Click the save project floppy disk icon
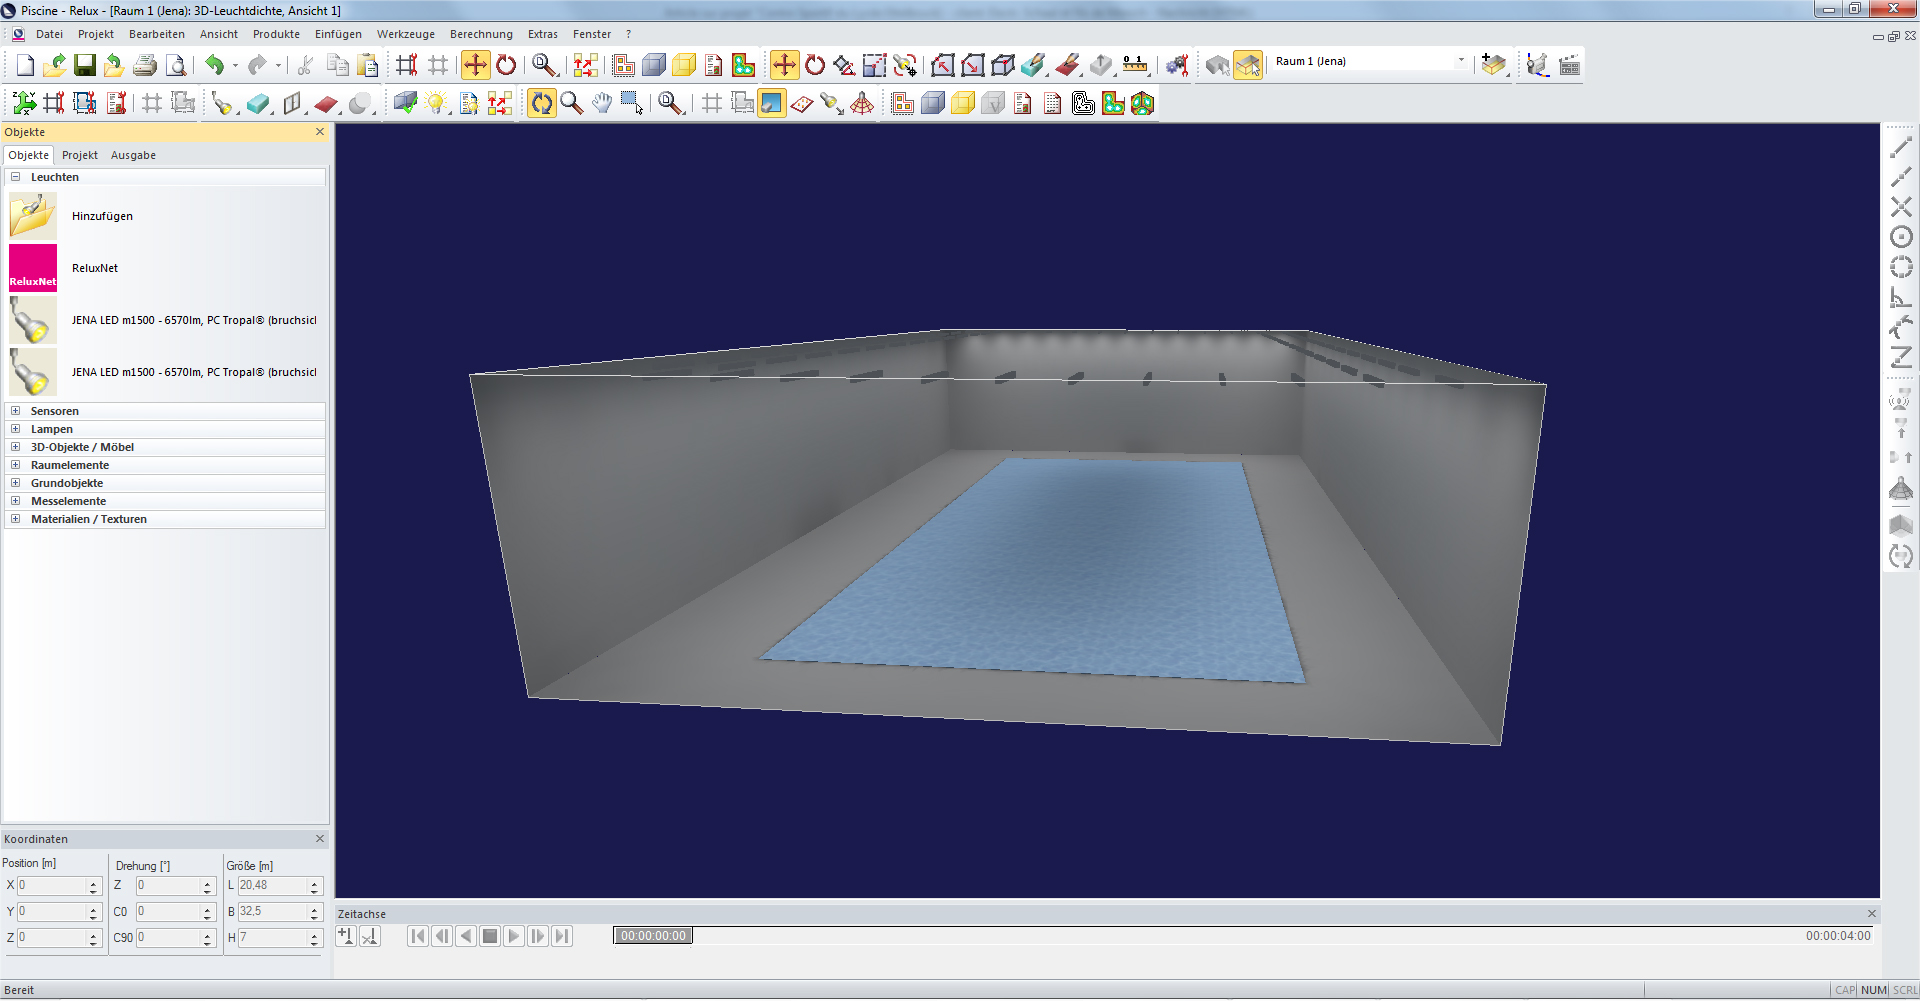This screenshot has height=1001, width=1920. tap(85, 66)
